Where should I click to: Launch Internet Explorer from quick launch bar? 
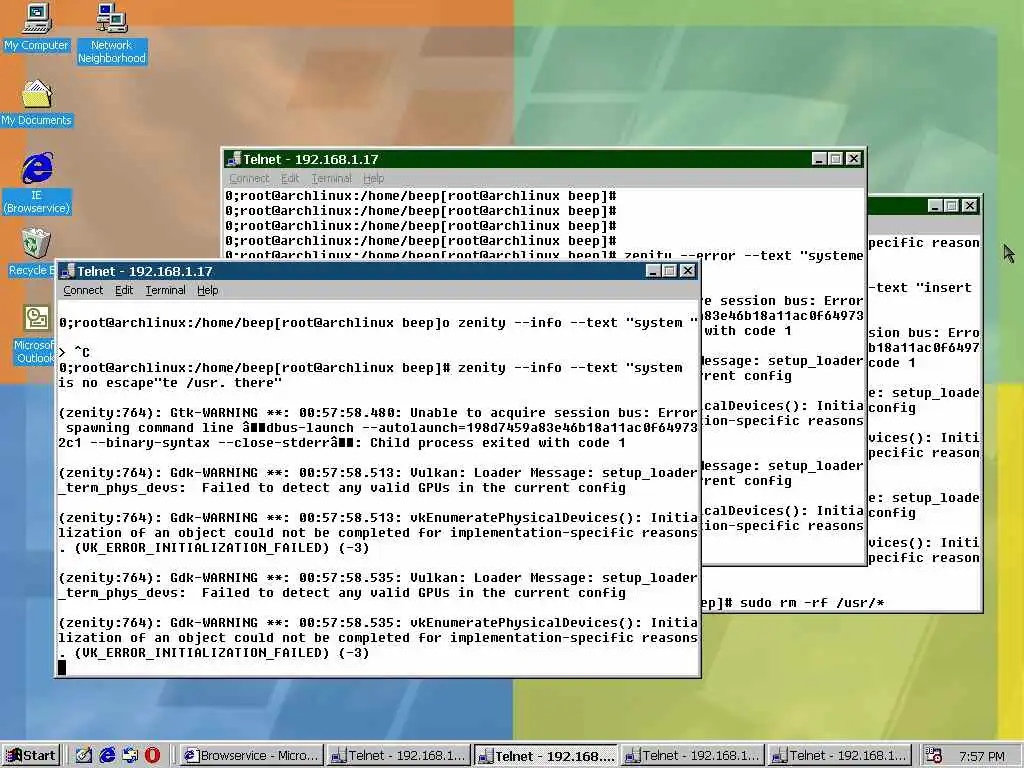(x=107, y=756)
